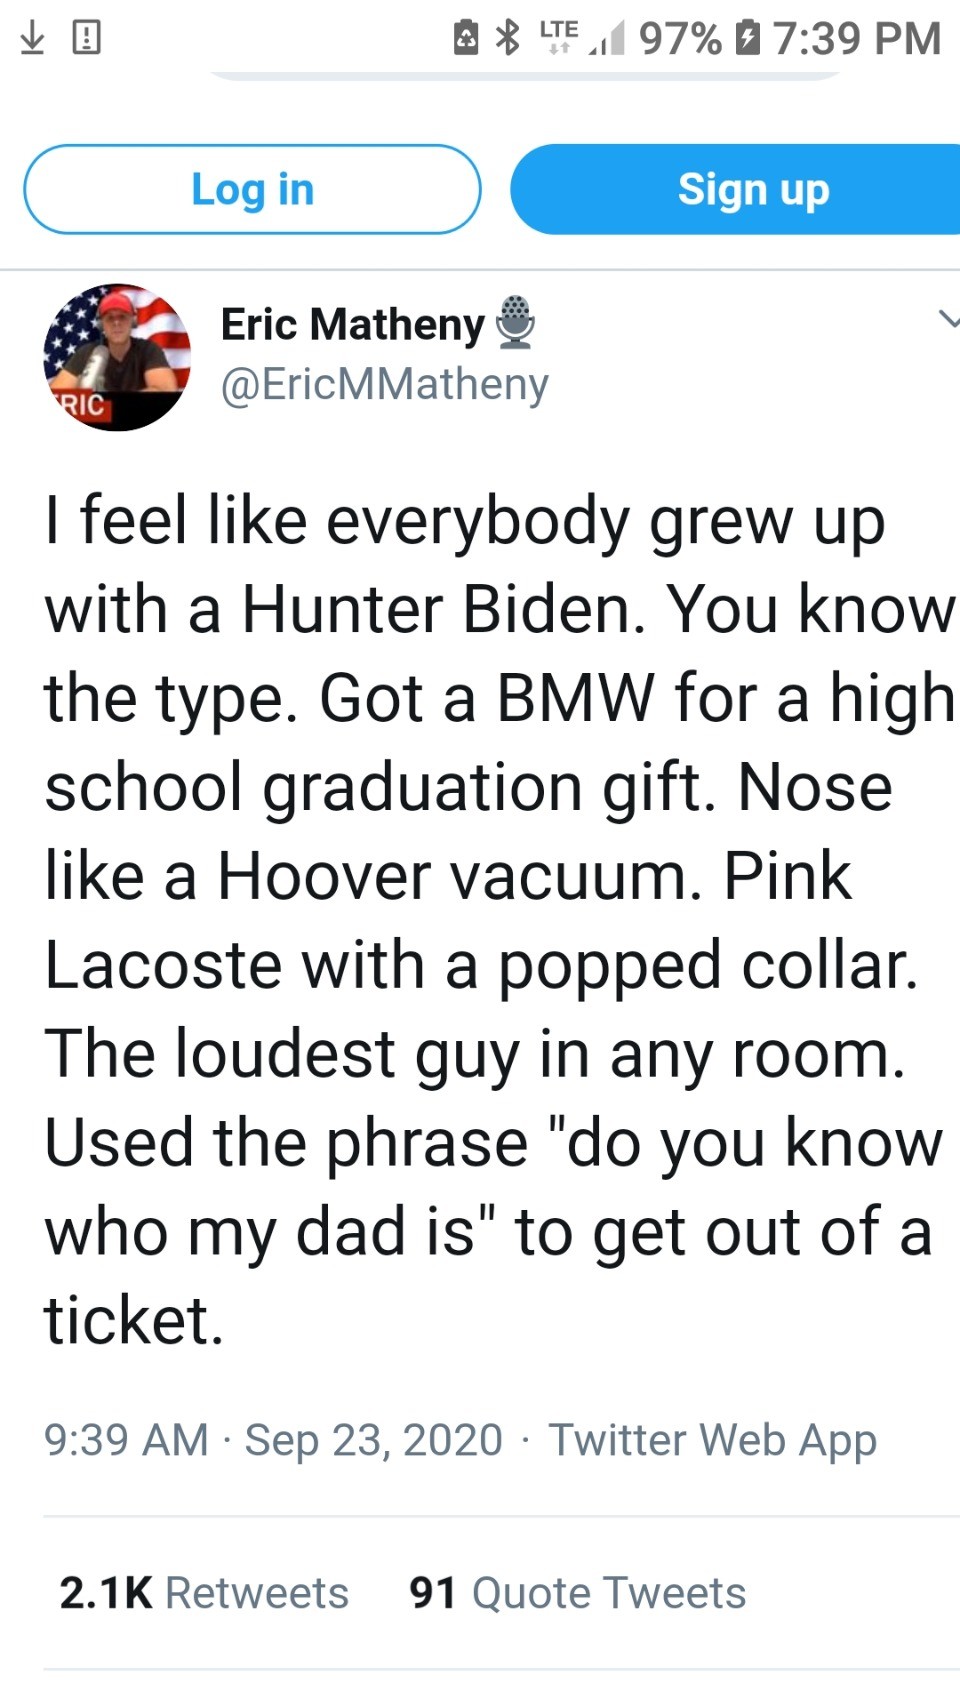Tap the Bluetooth status icon
The image size is (960, 1707).
[x=509, y=38]
